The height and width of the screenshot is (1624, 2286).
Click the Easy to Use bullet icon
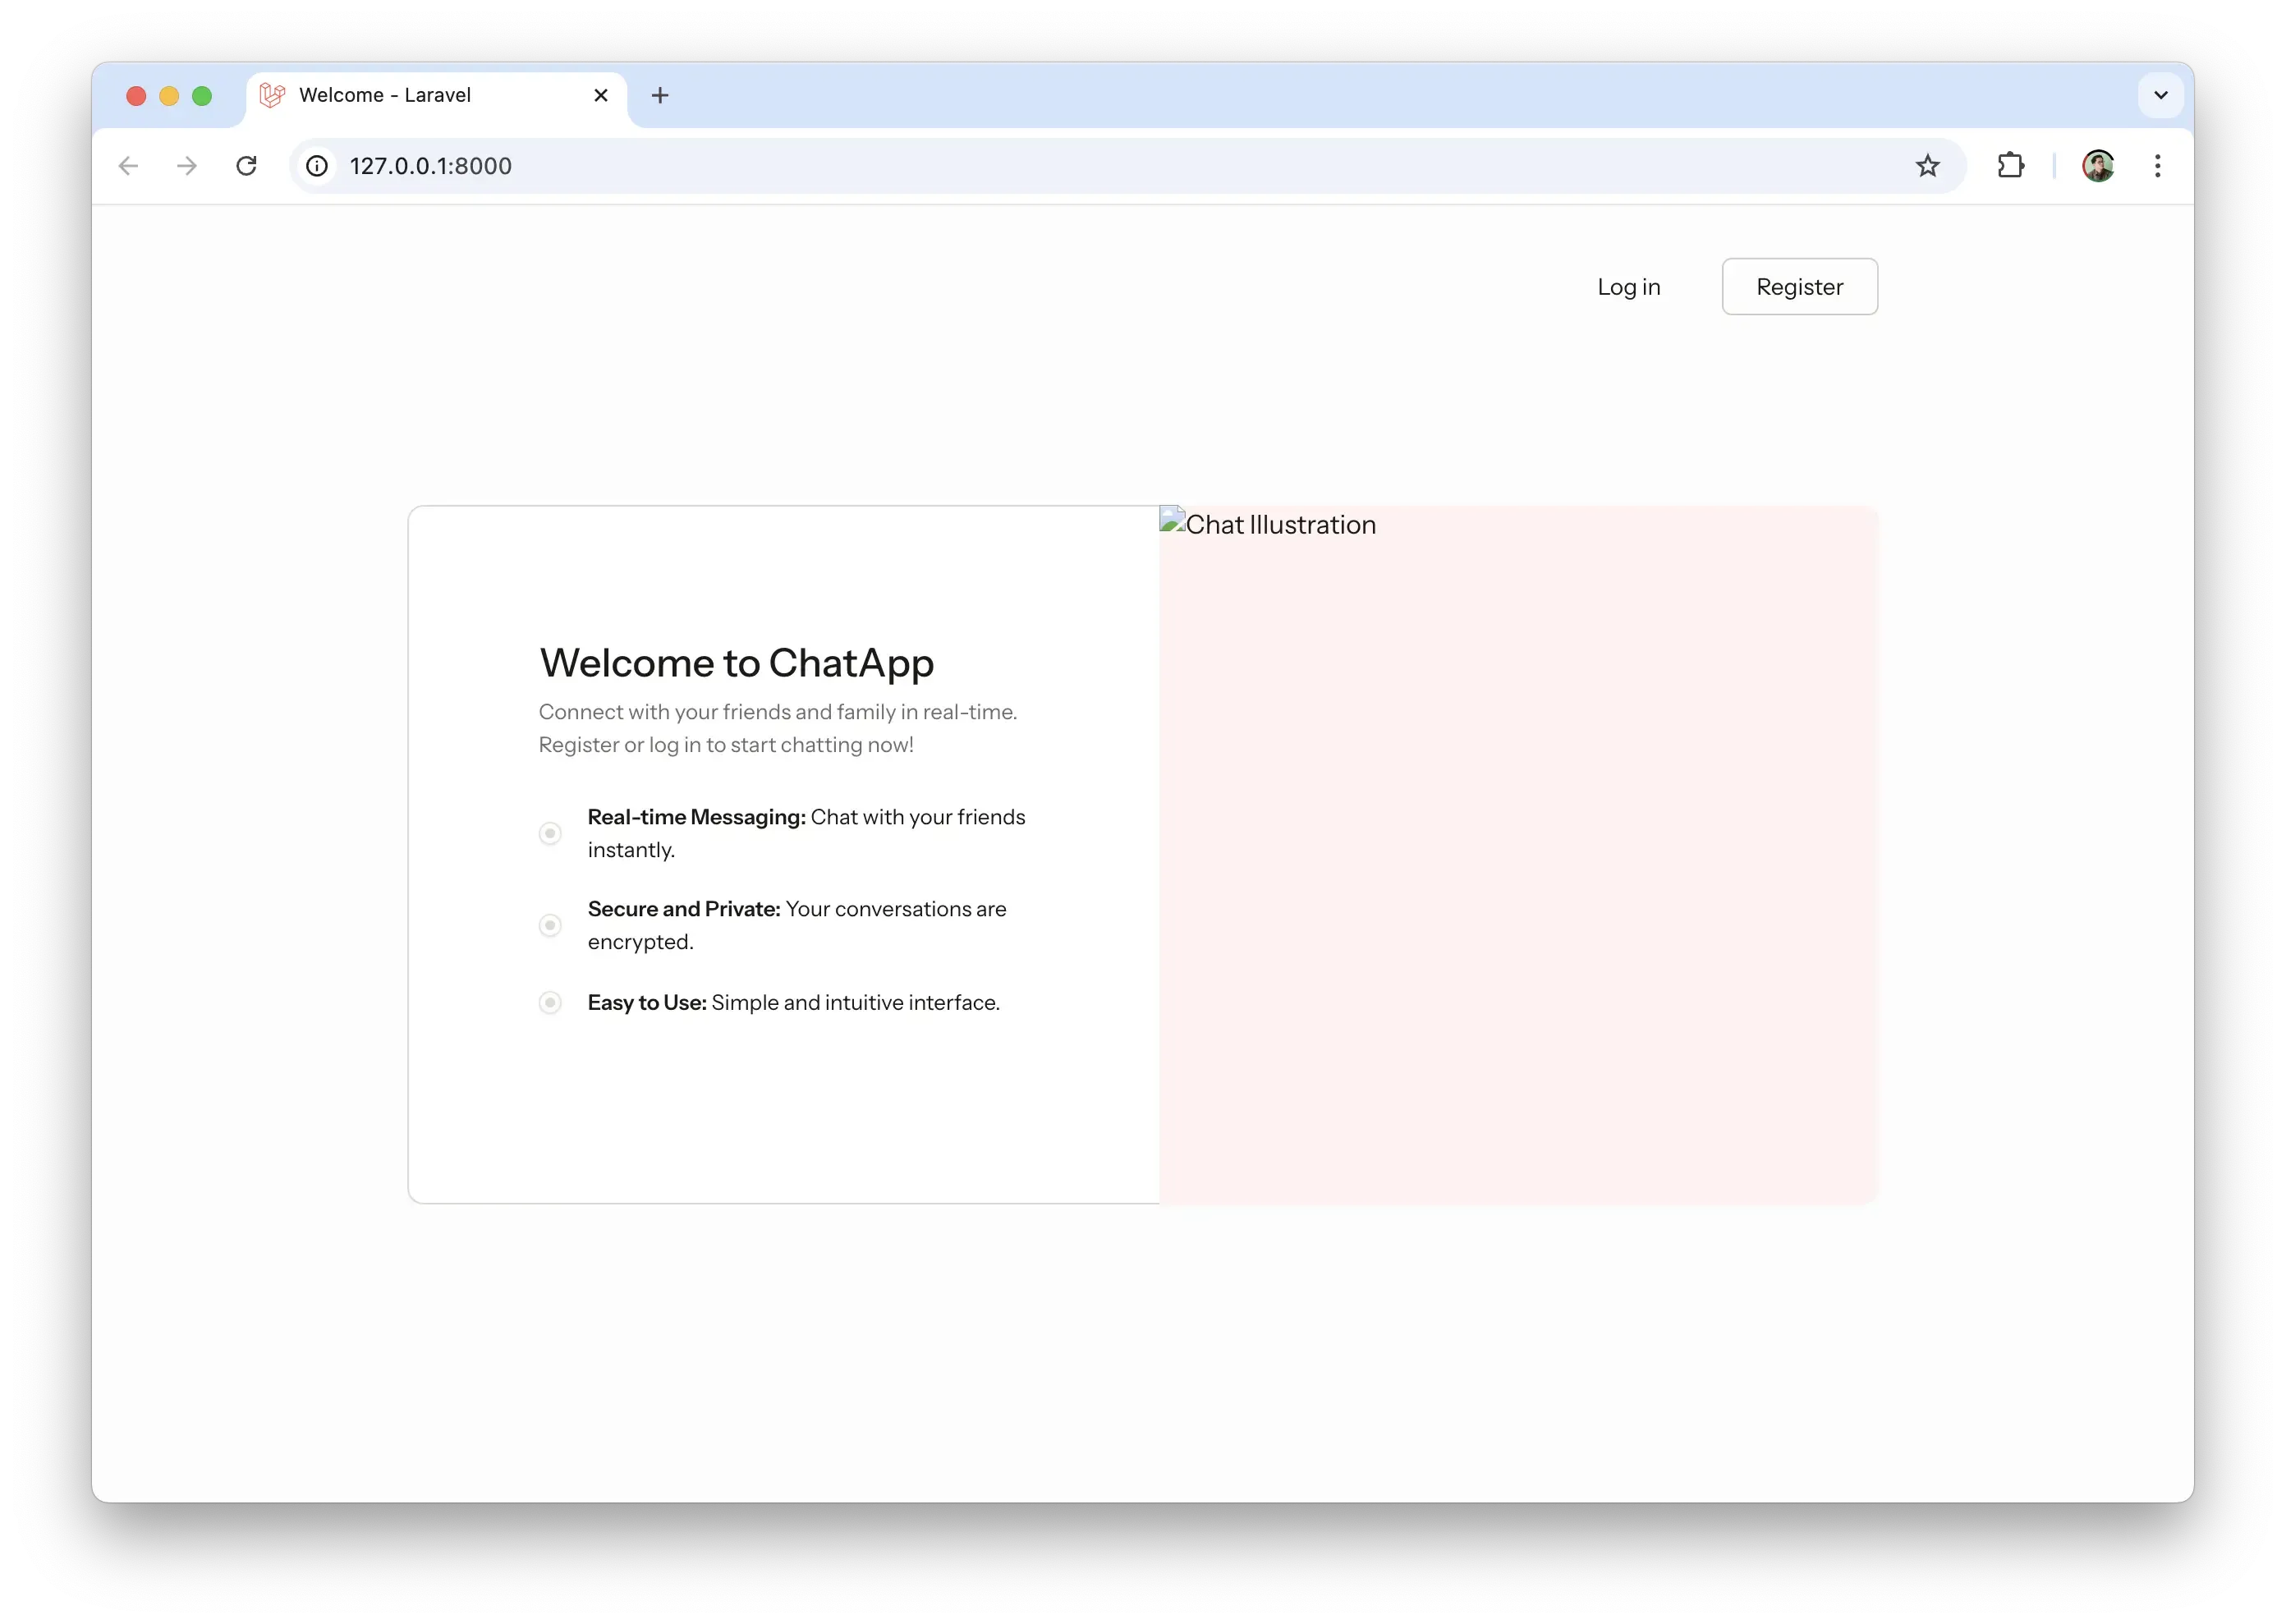(550, 1002)
